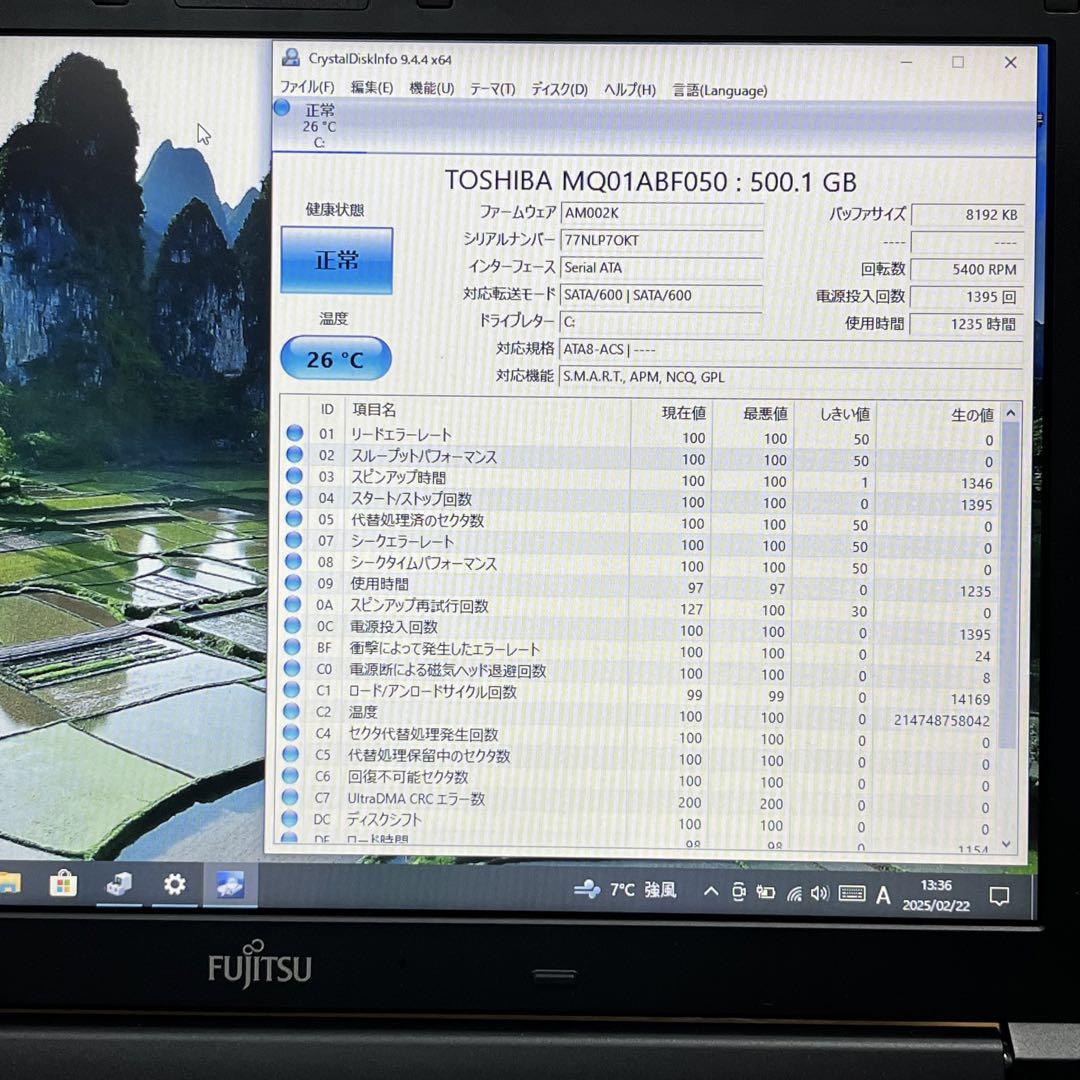Select the C: disk tab showing 正常 26 °C
This screenshot has height=1080, width=1080.
[x=319, y=125]
